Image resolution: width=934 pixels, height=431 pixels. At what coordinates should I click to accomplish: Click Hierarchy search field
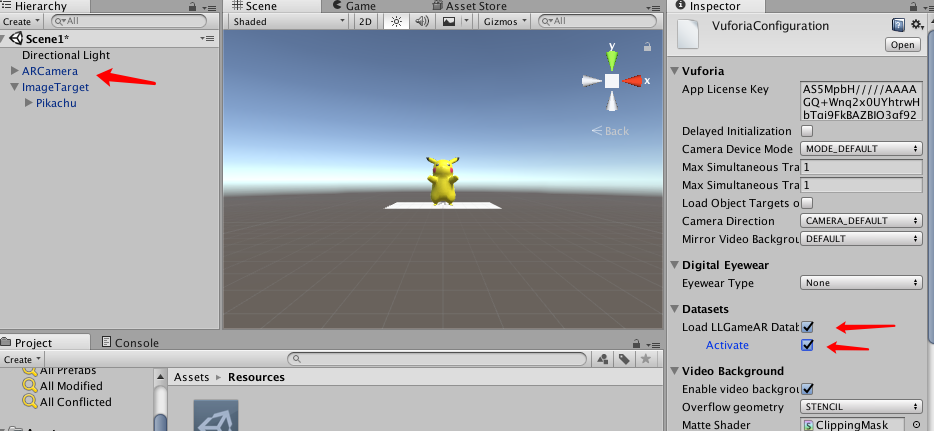(129, 21)
